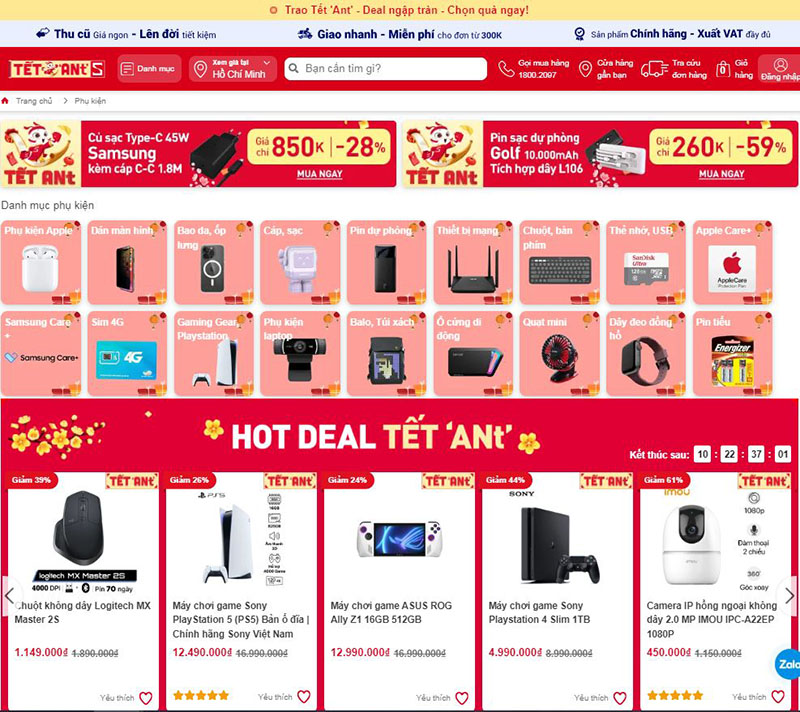Screen dimensions: 800x712
Task: Click MUA NGAY on Samsung charger banner
Action: click(x=319, y=174)
